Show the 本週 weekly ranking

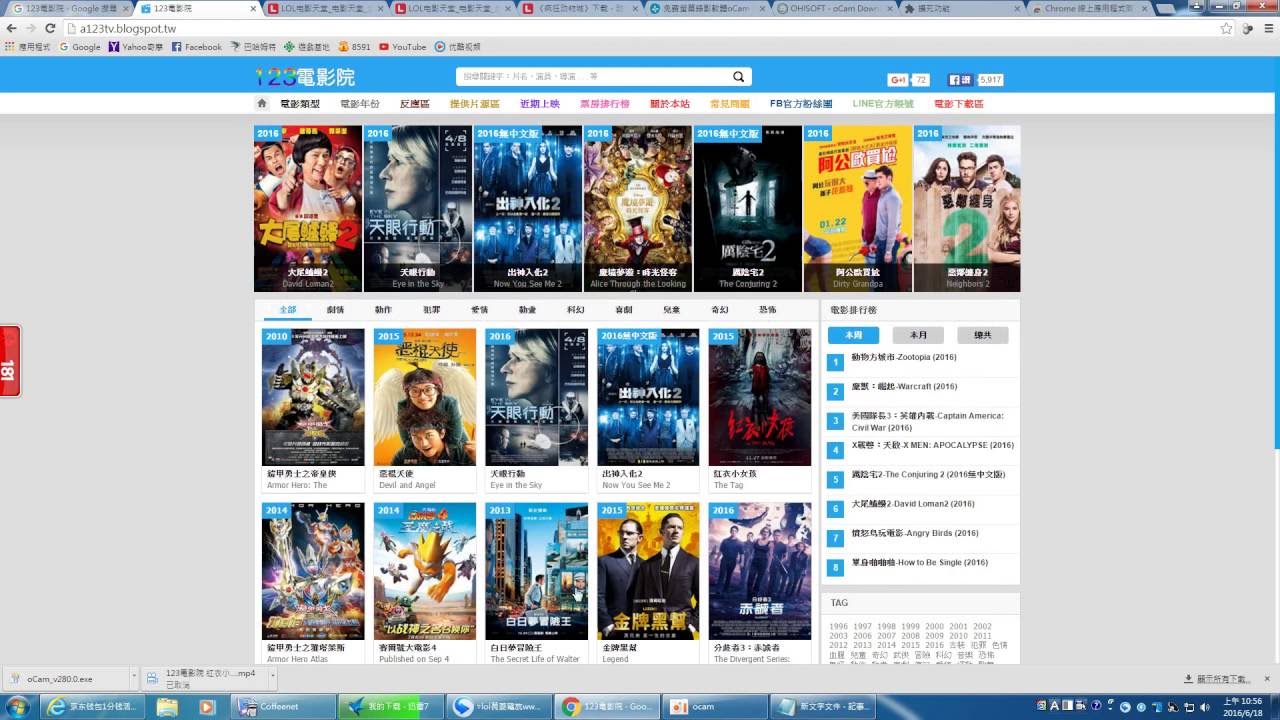853,335
